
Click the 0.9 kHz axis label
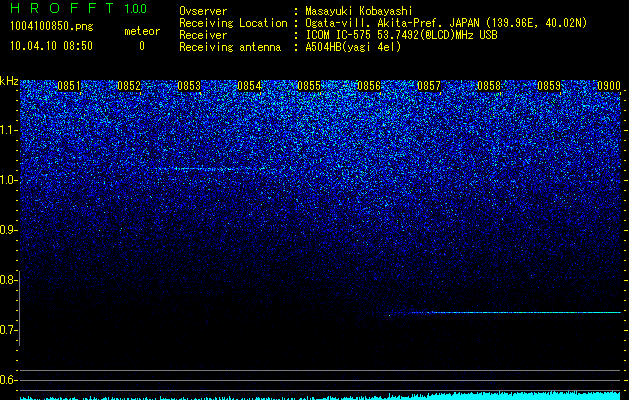coord(8,230)
